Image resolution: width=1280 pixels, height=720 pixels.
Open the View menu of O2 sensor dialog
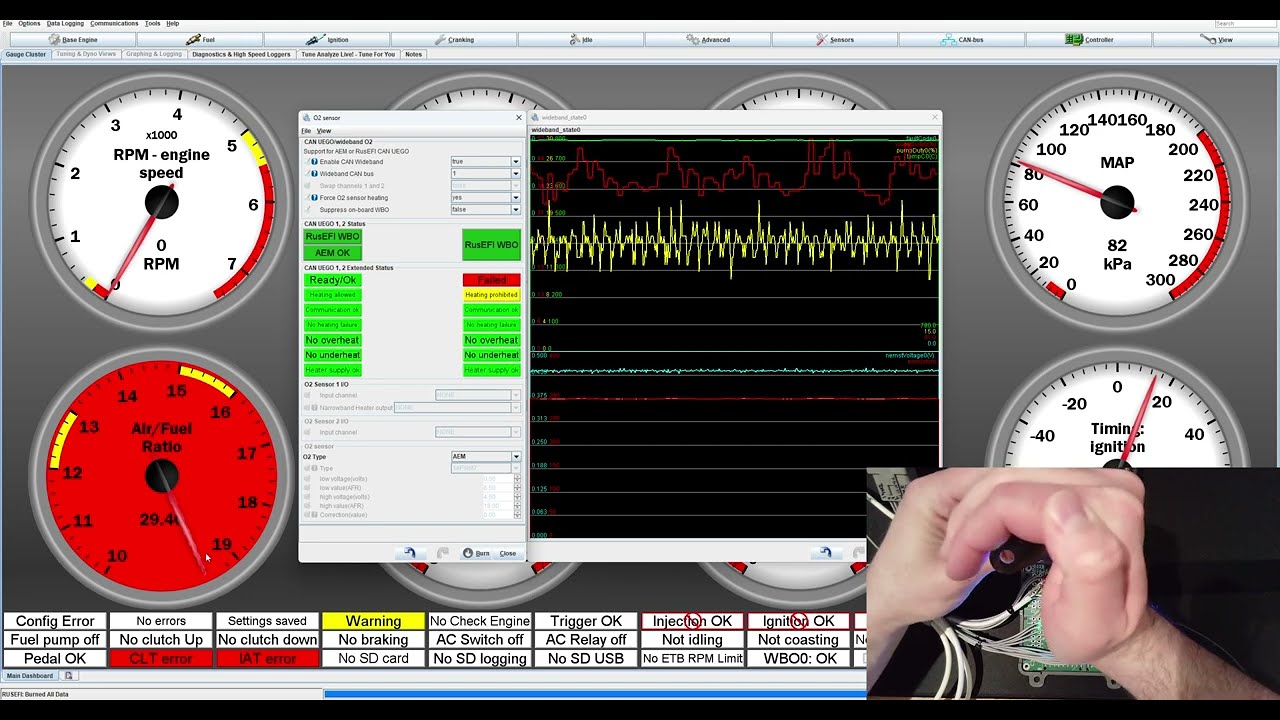point(324,131)
